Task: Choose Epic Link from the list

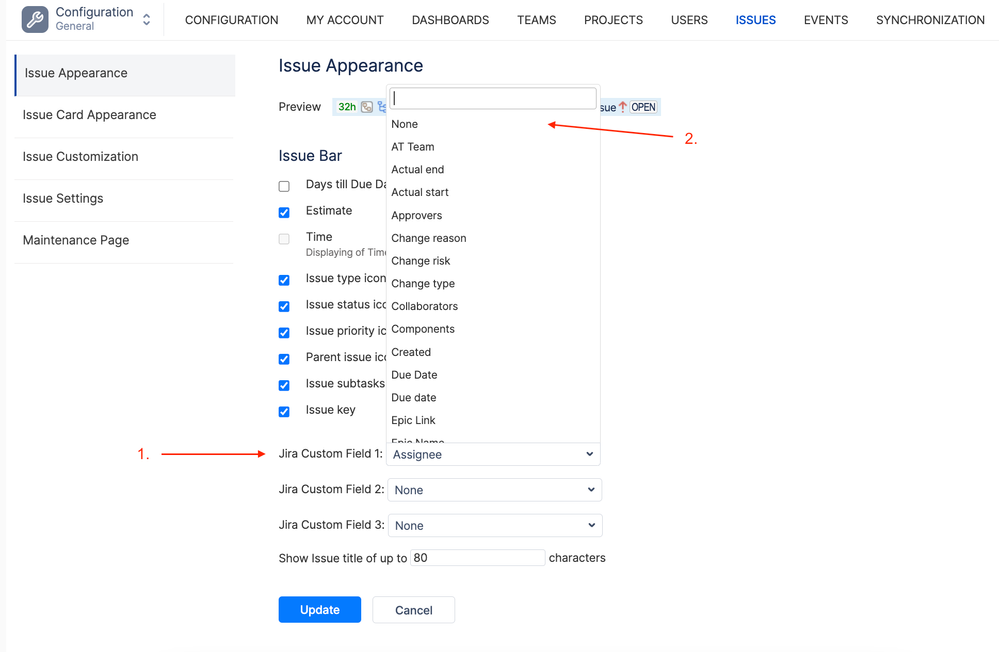Action: (493, 421)
